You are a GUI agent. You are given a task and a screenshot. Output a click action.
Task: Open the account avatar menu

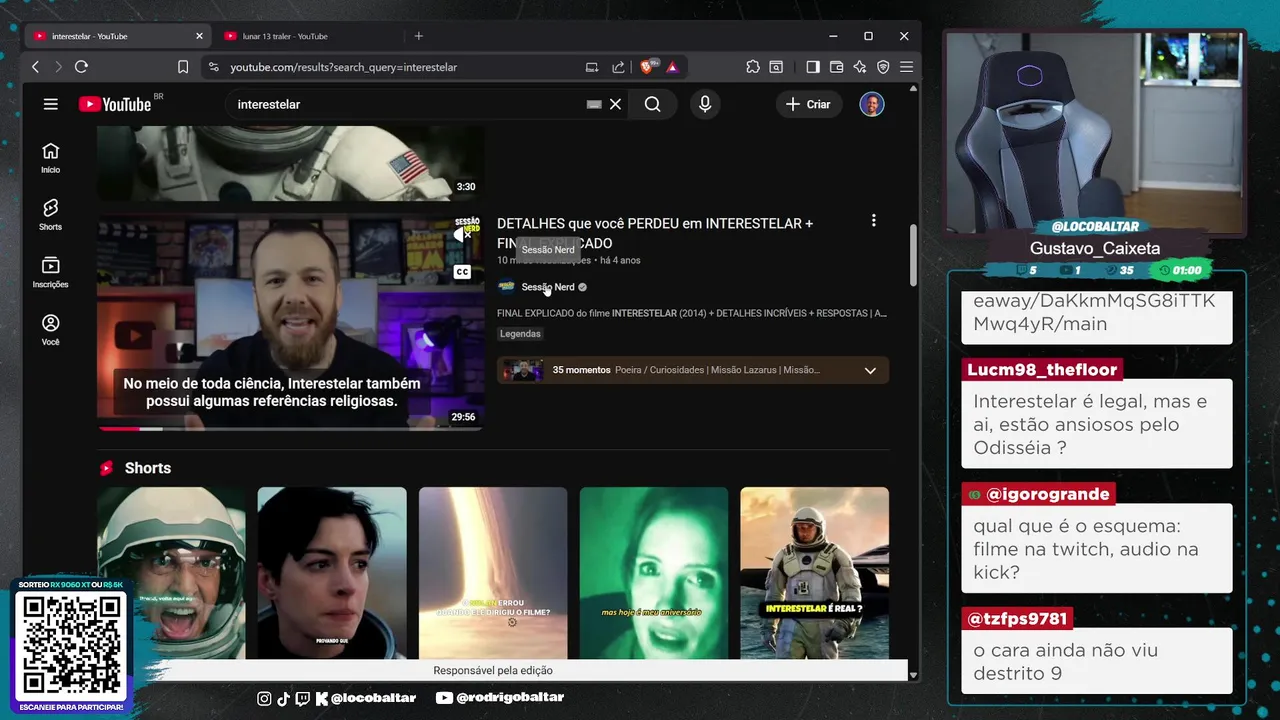click(x=872, y=104)
